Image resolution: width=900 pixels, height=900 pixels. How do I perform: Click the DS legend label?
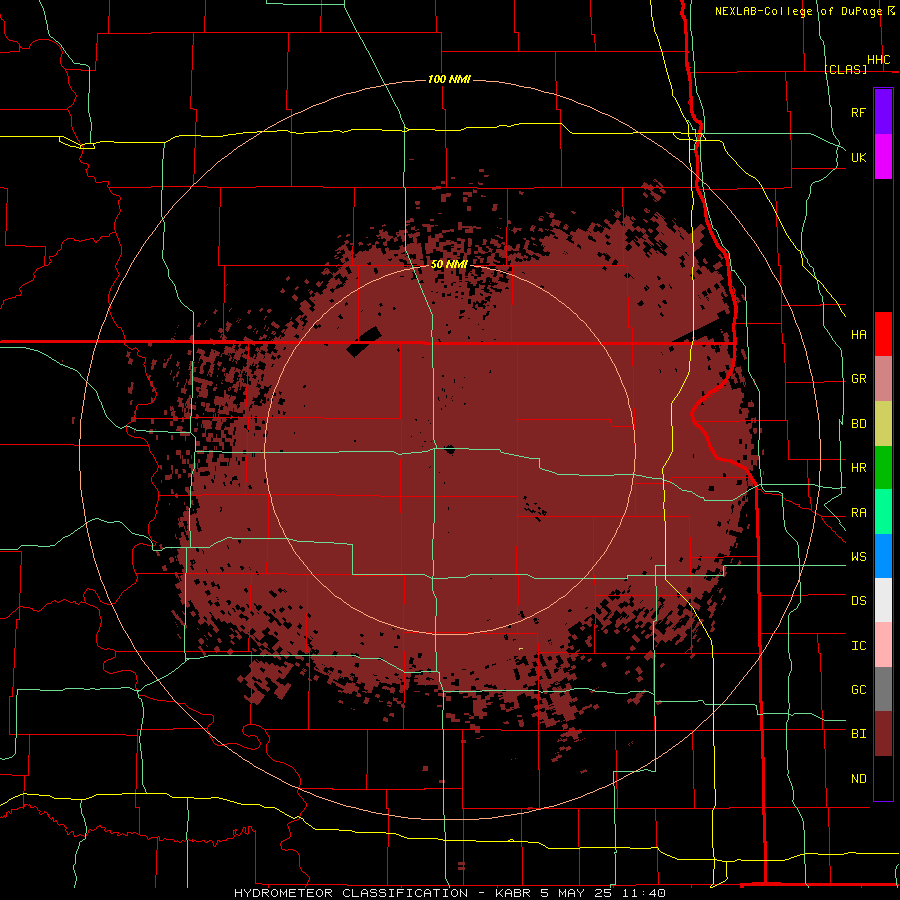858,601
